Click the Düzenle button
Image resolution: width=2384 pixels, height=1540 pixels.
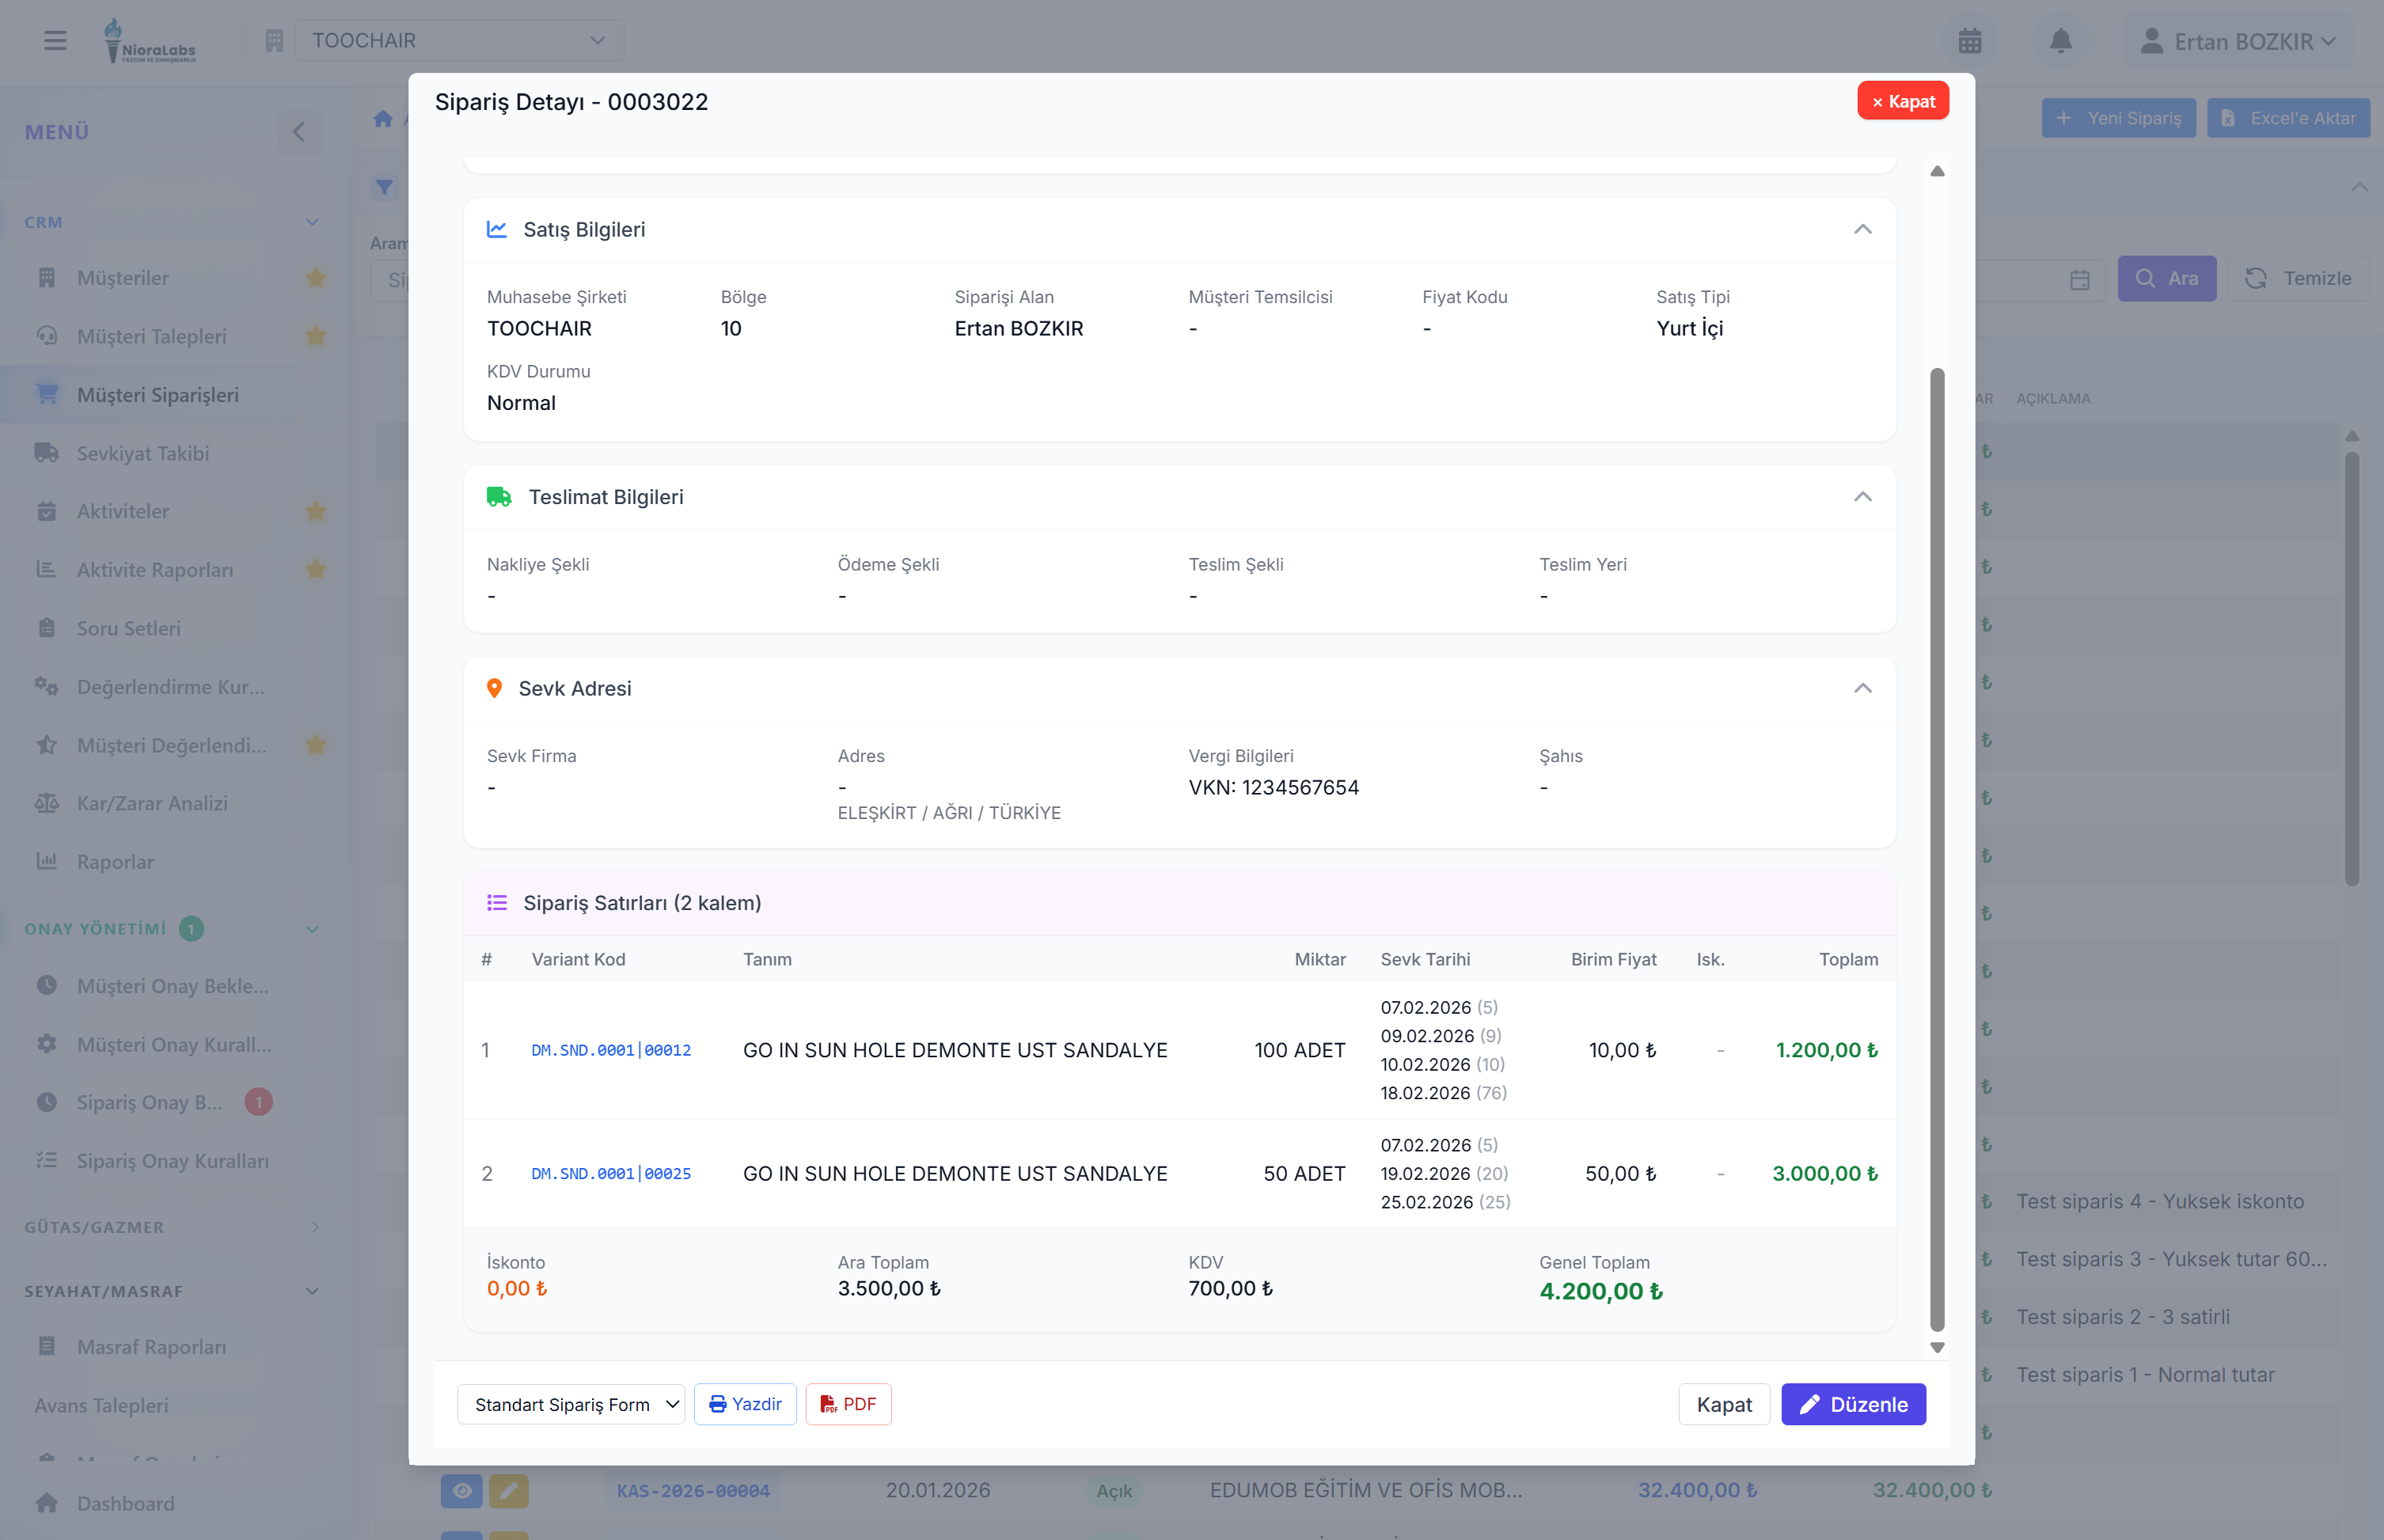[1852, 1404]
